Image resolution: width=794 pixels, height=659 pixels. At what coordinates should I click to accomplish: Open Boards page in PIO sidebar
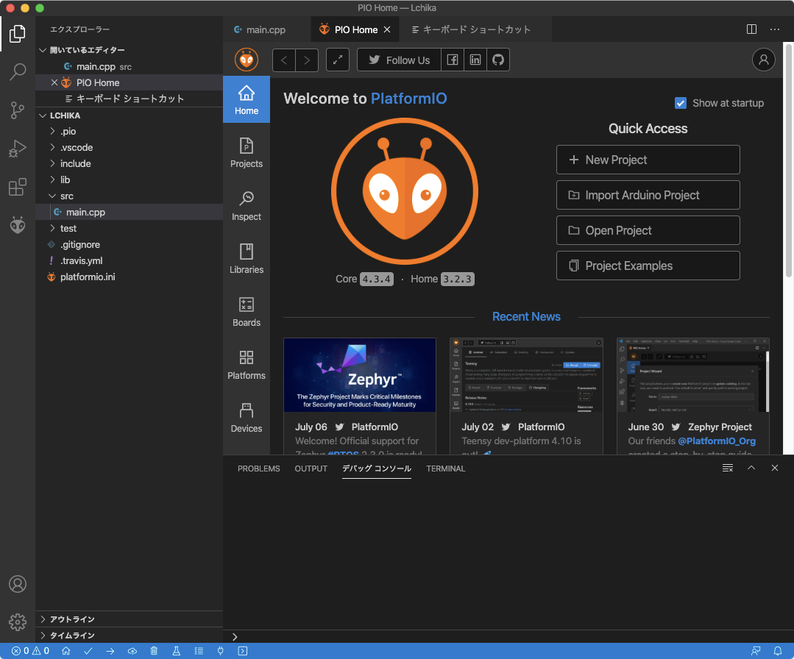tap(246, 311)
